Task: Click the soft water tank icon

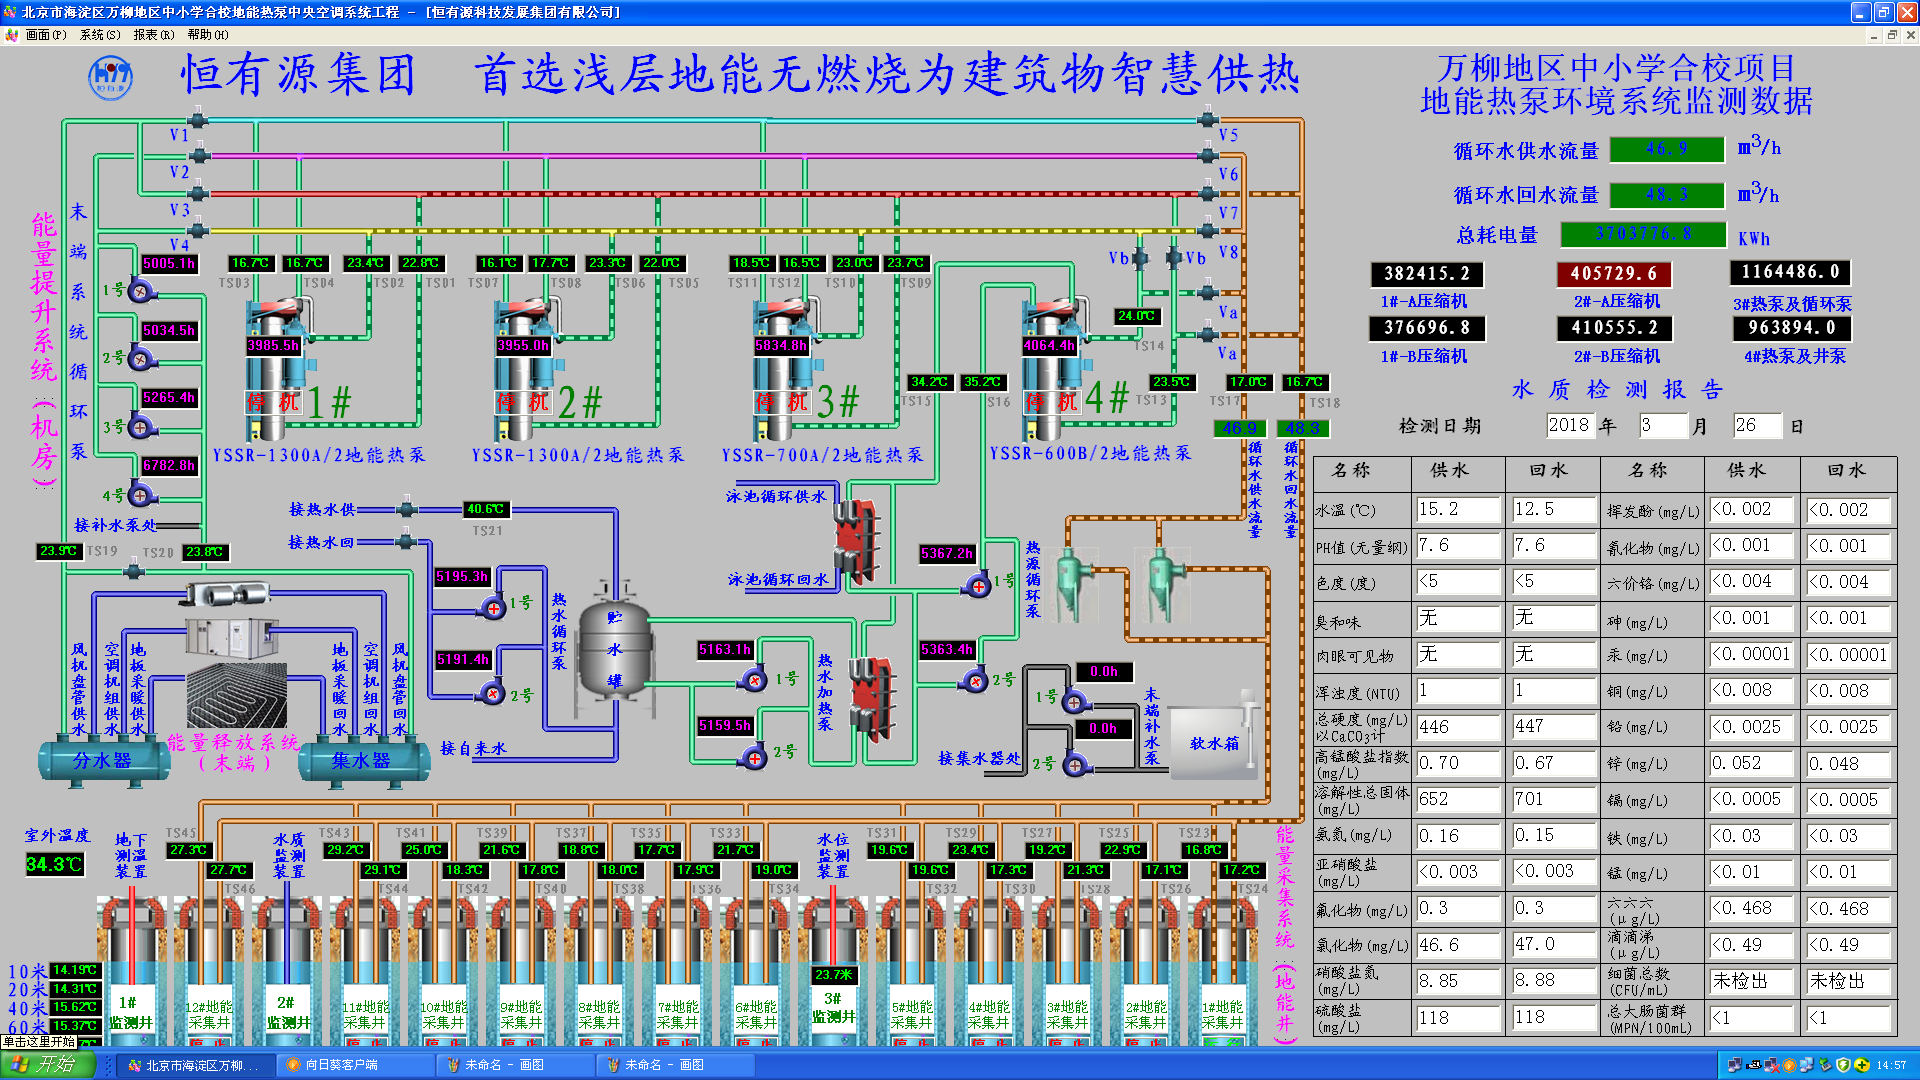Action: (x=1213, y=742)
